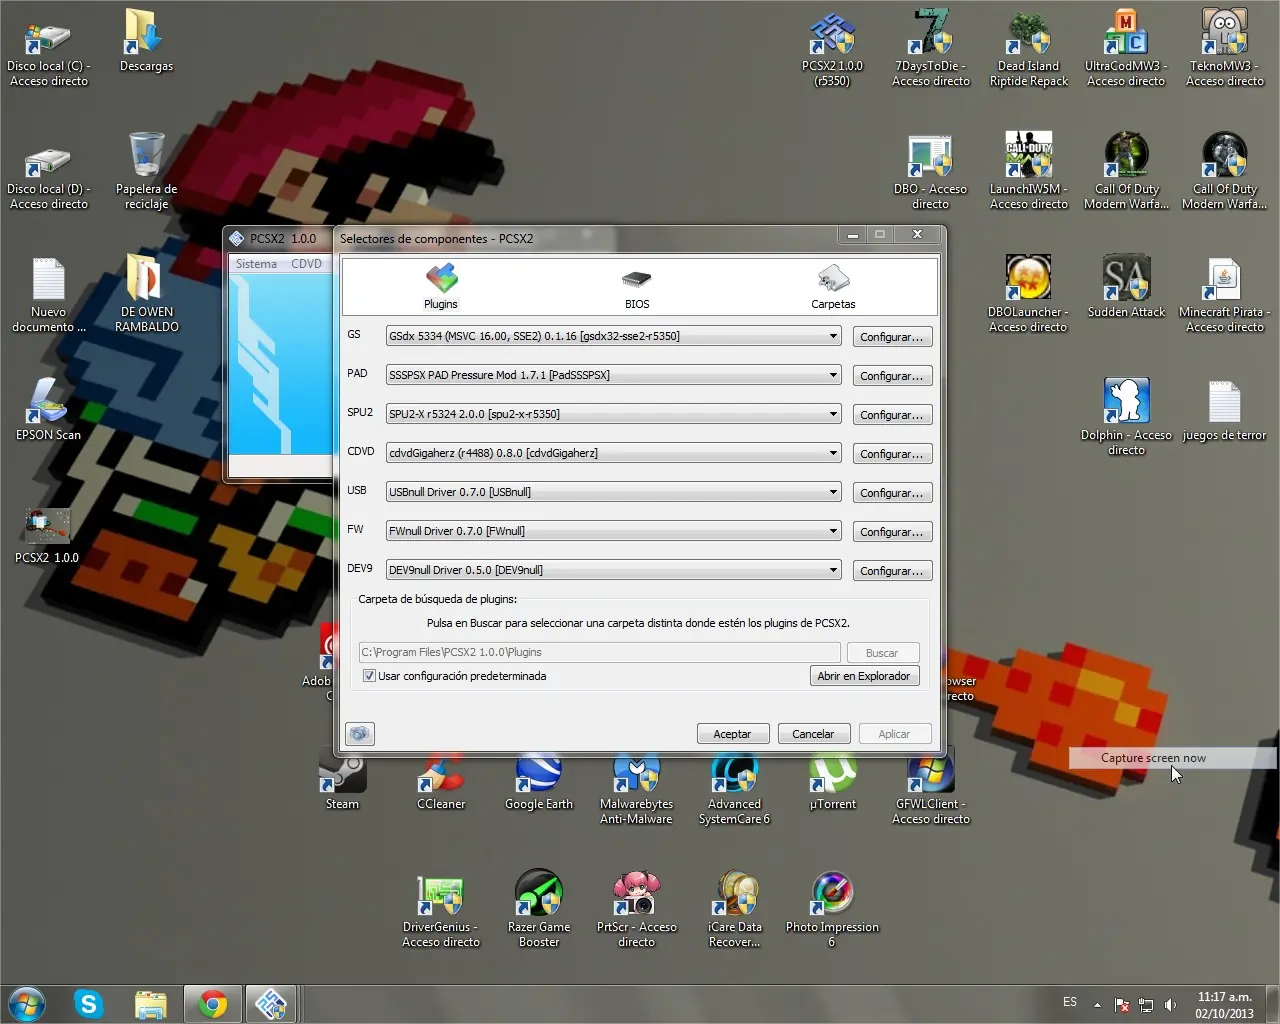Expand the GS plugin dropdown
The height and width of the screenshot is (1024, 1280).
click(x=613, y=336)
